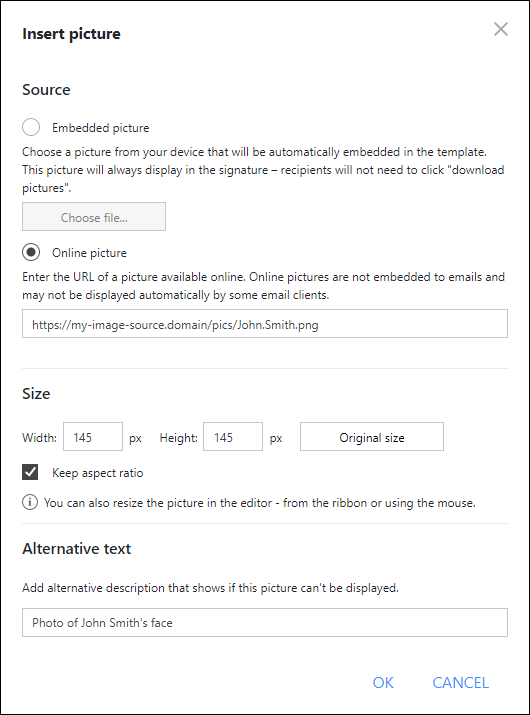
Task: Click the Alternative text heading
Action: [77, 548]
